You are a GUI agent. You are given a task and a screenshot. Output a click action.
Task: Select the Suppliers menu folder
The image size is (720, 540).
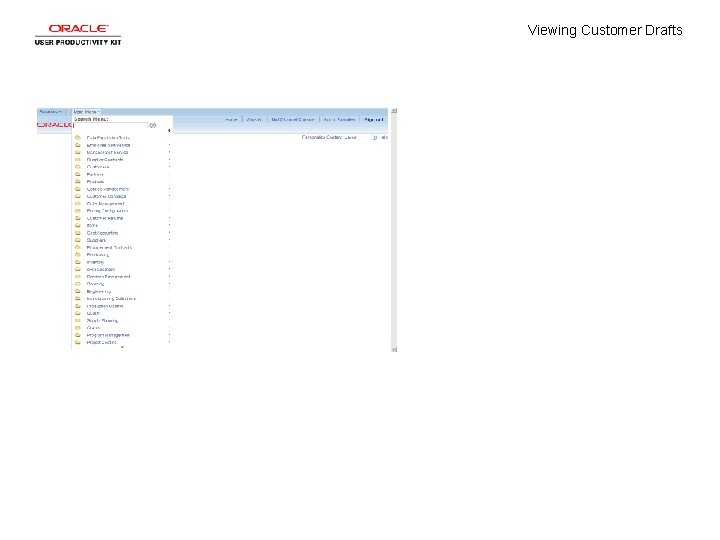pos(96,240)
